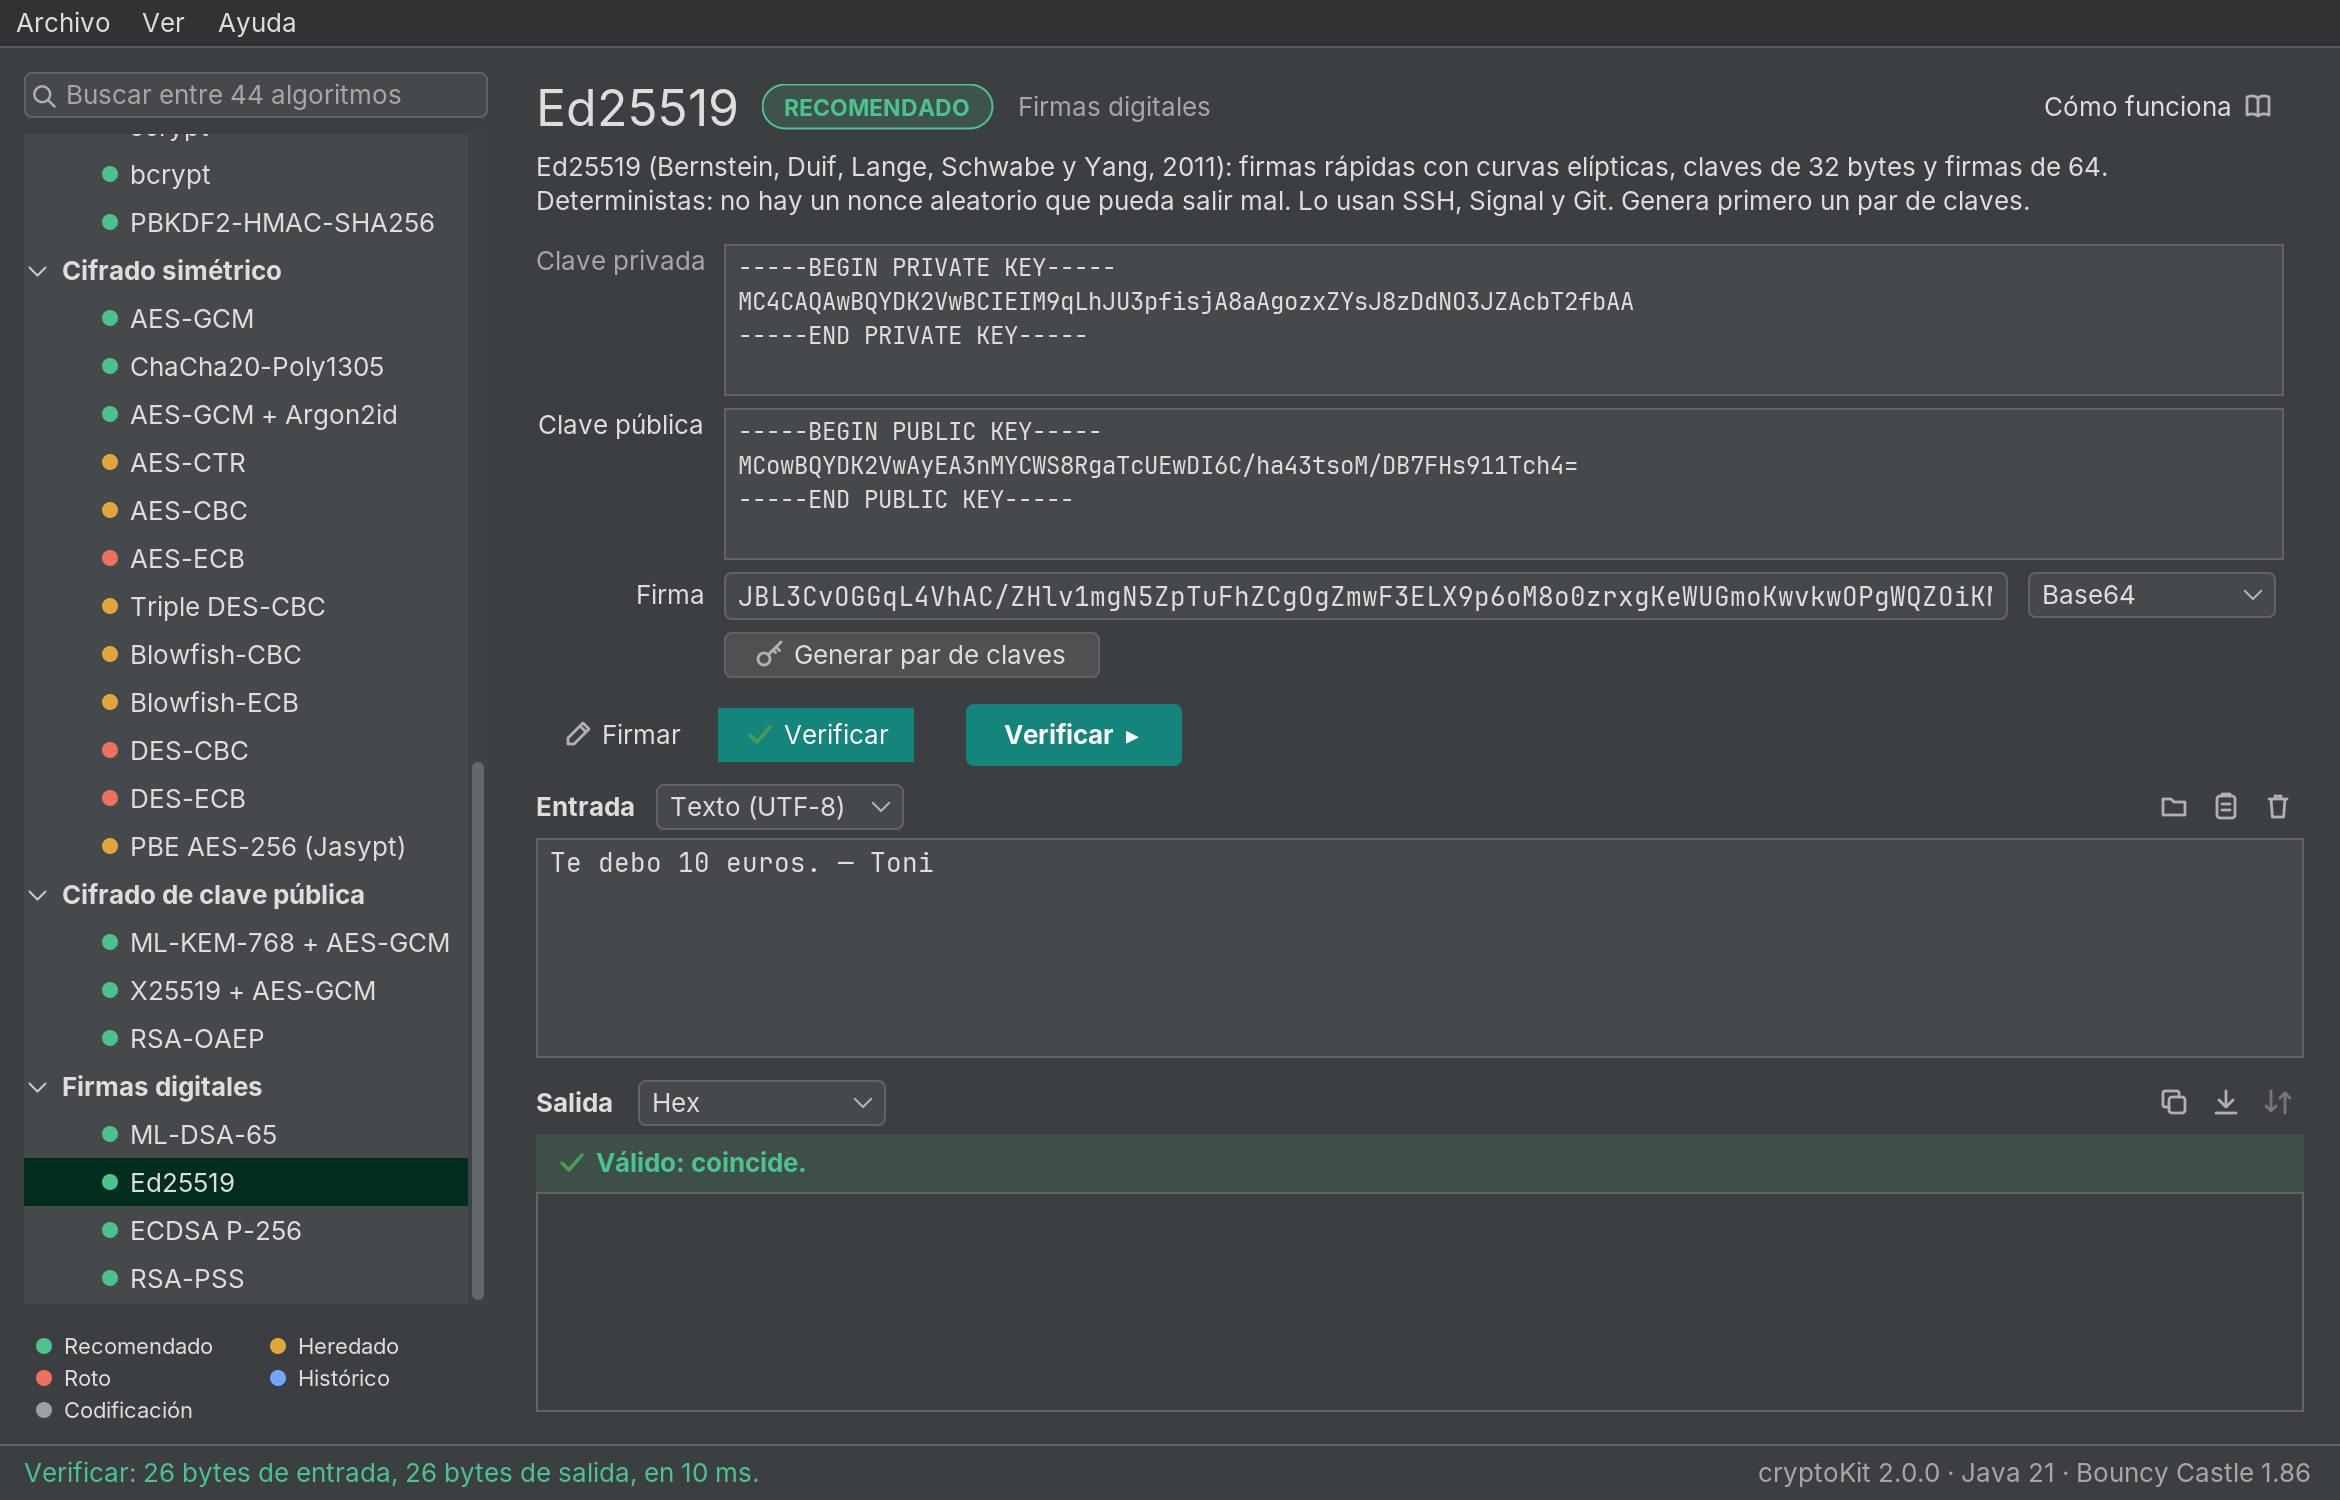
Task: Paste from clipboard icon in Entrada
Action: click(x=2225, y=807)
